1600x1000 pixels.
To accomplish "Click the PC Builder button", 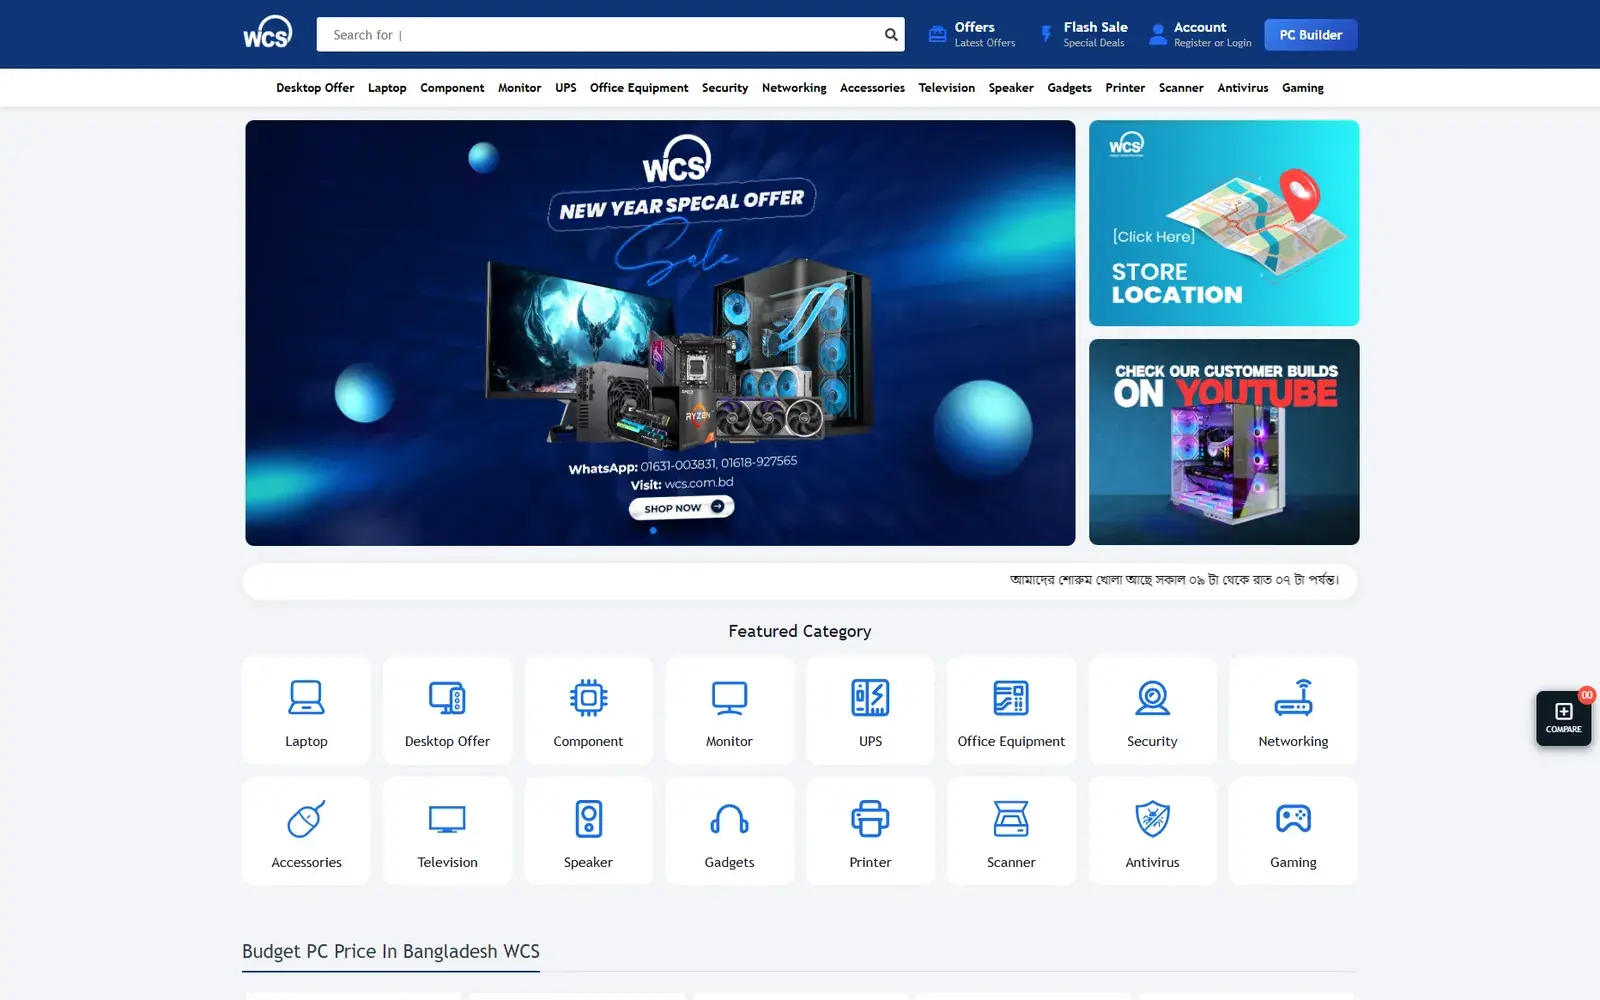I will tap(1310, 35).
